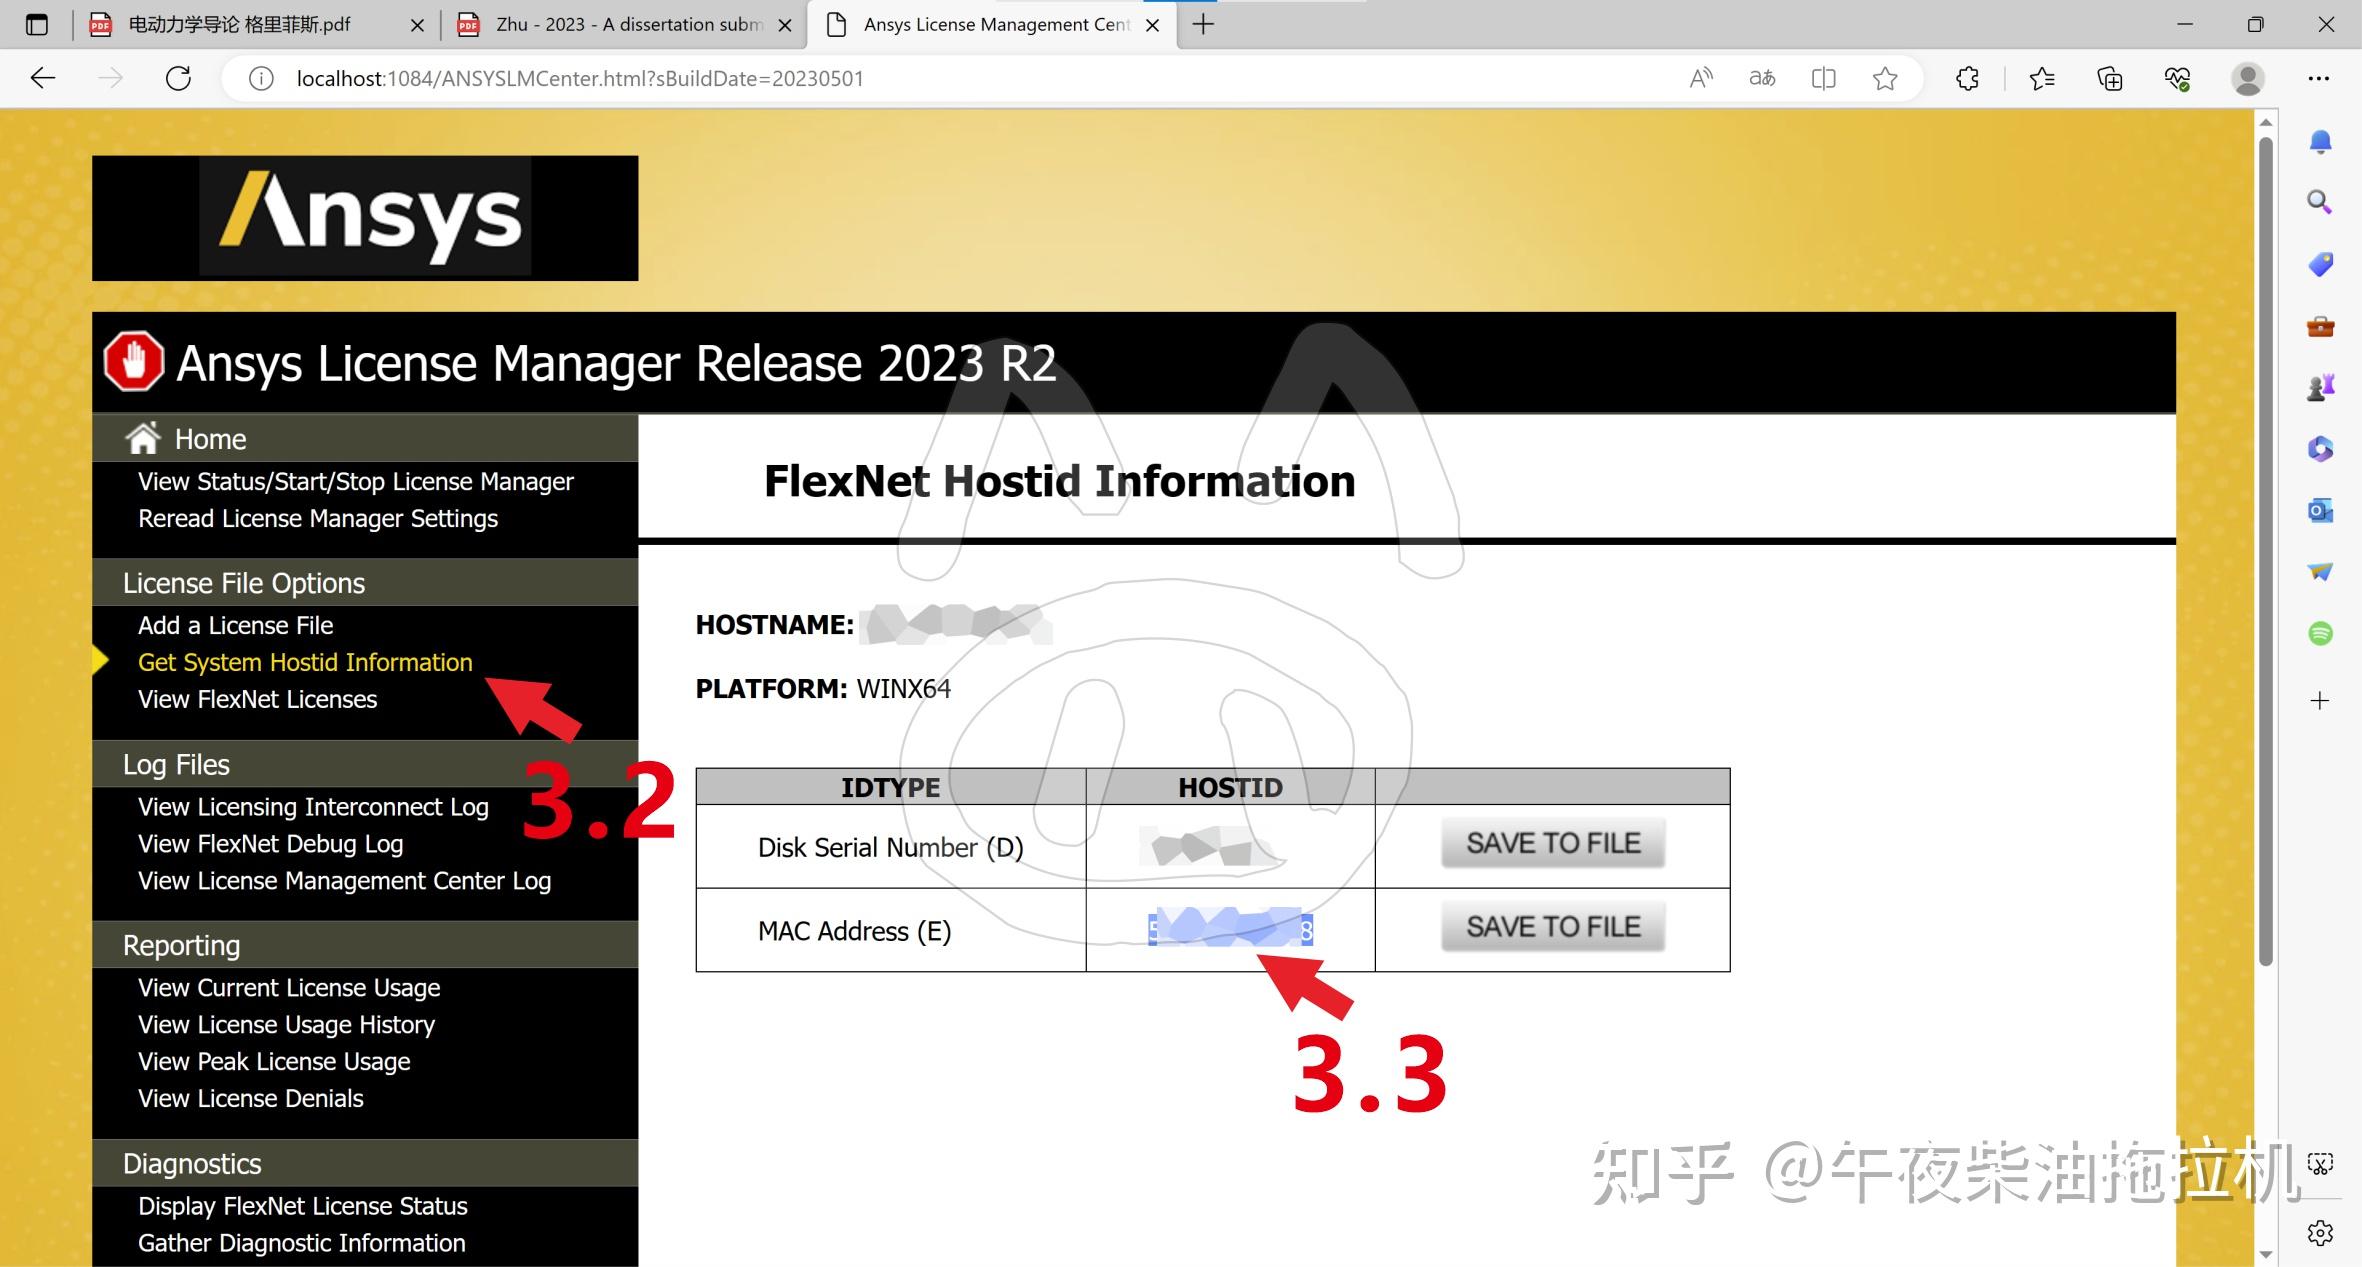This screenshot has height=1267, width=2362.
Task: Open View FlexNet Licenses
Action: 257,699
